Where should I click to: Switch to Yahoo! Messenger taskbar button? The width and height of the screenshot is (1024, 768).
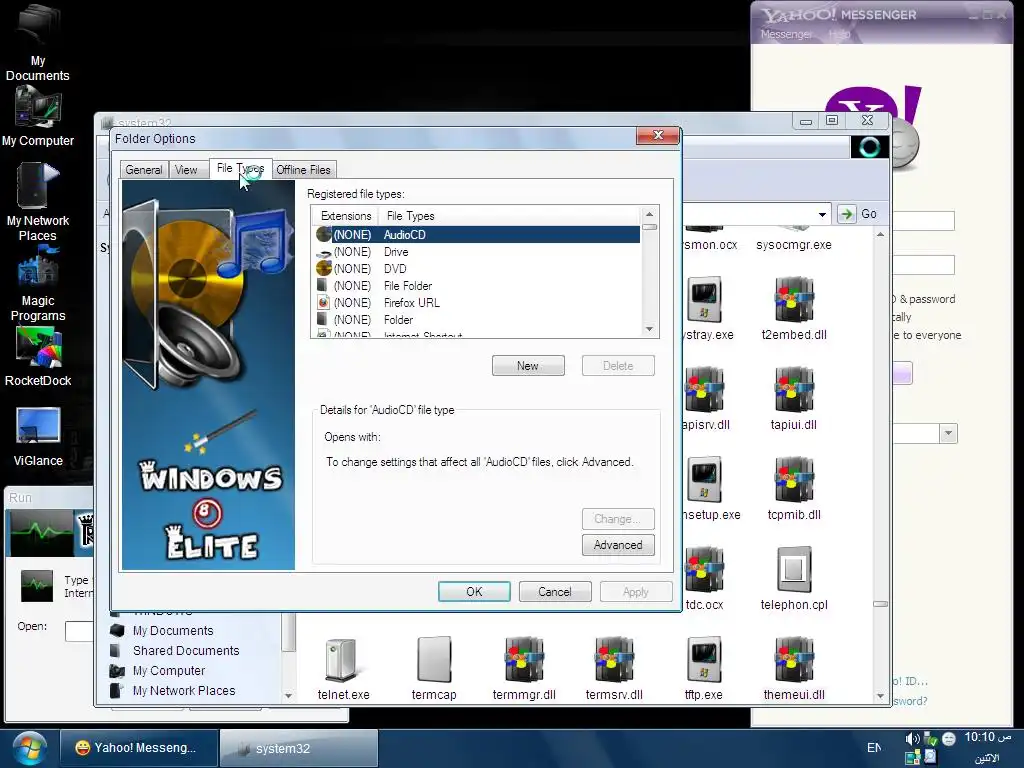click(x=138, y=748)
